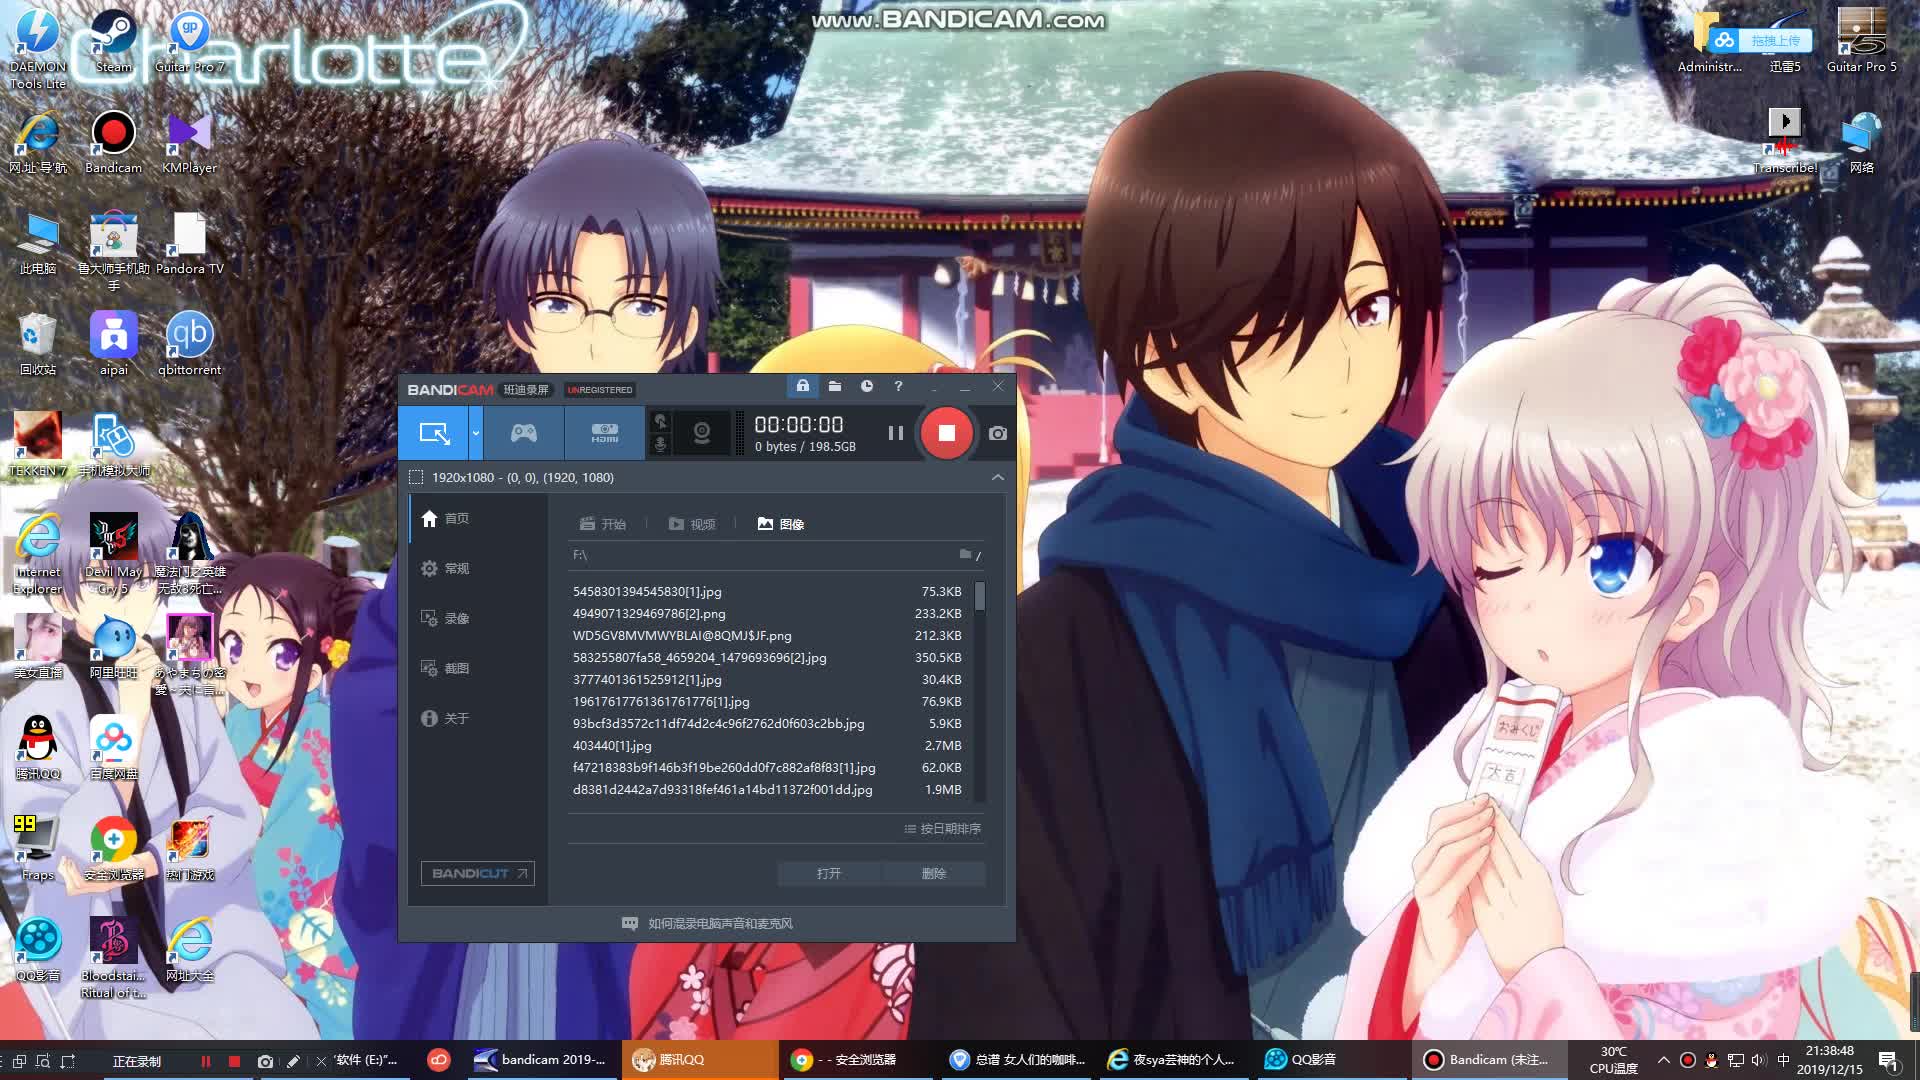The height and width of the screenshot is (1080, 1920).
Task: Select file WD5GV8MVMWYBLAI@8QMJ$JF.png
Action: point(767,635)
